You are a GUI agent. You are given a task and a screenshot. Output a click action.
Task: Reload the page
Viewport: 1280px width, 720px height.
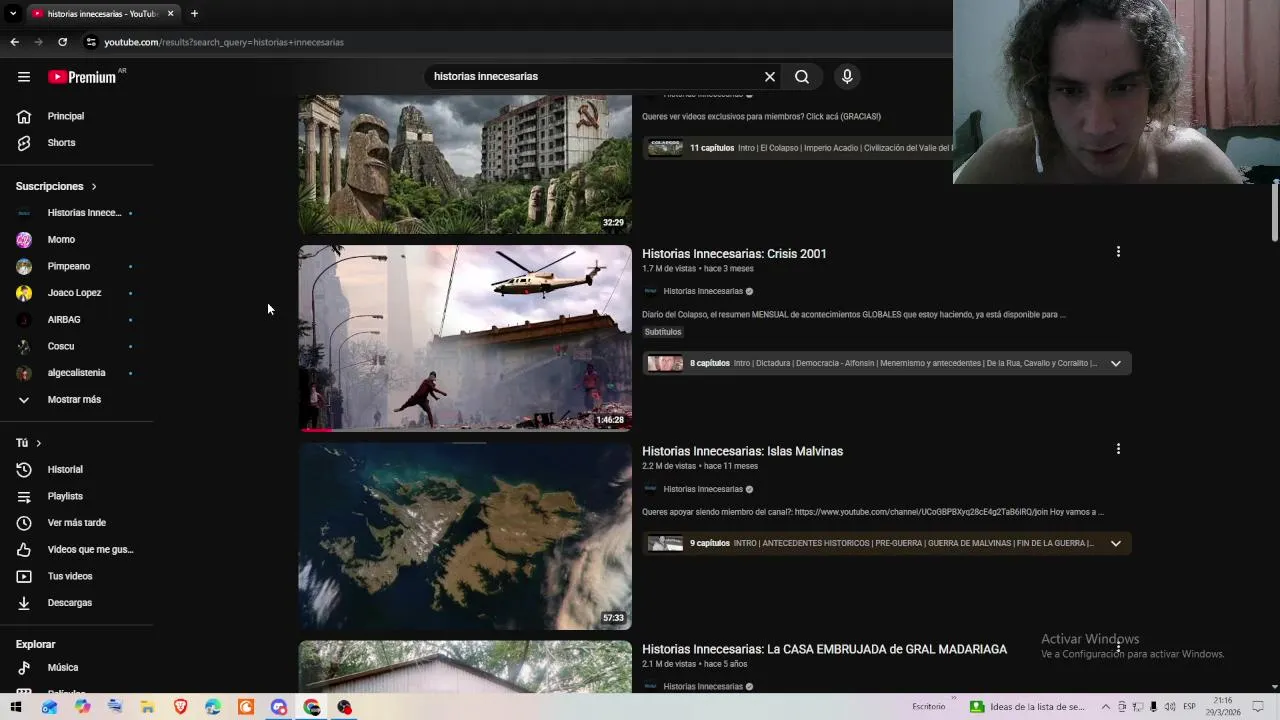(x=62, y=42)
